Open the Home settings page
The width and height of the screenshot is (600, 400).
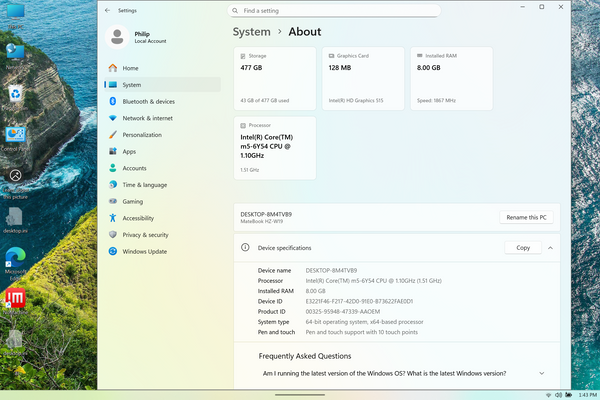point(130,68)
